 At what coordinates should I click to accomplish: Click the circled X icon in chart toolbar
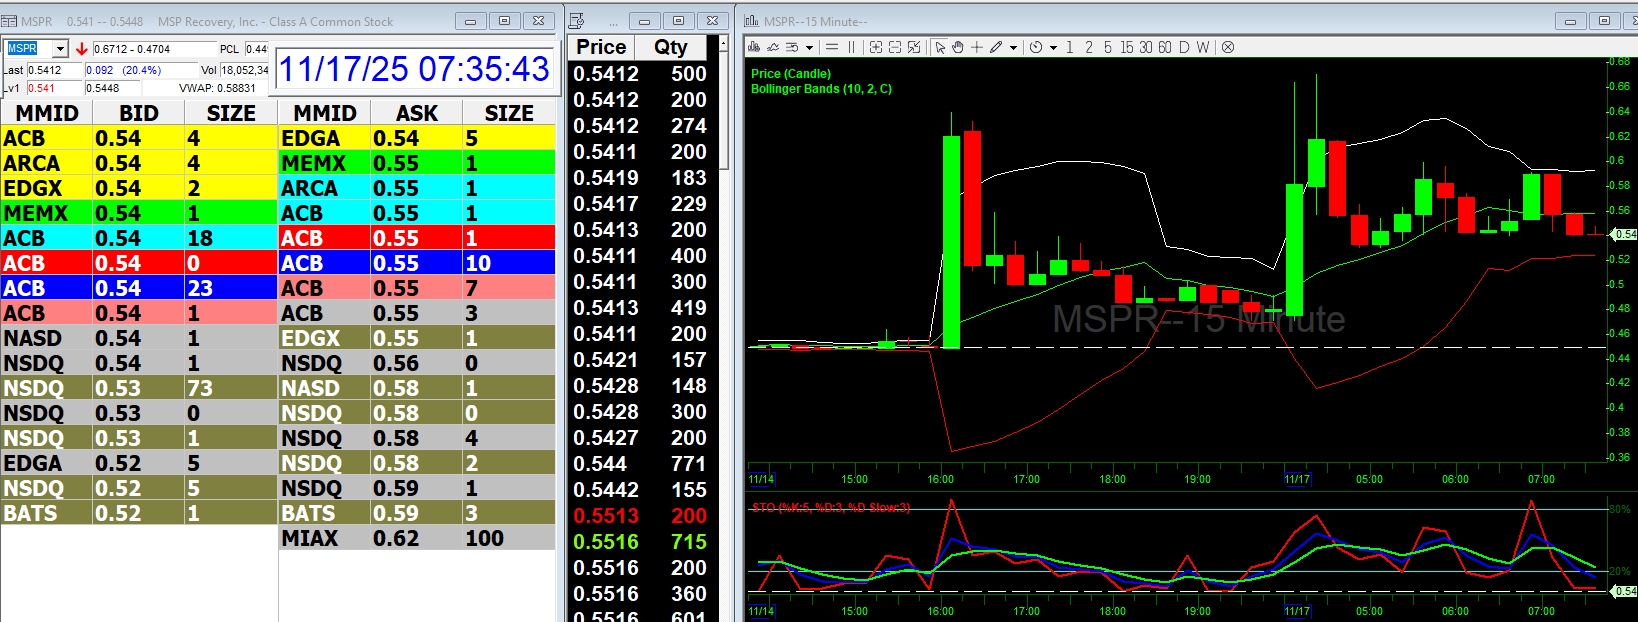1228,47
